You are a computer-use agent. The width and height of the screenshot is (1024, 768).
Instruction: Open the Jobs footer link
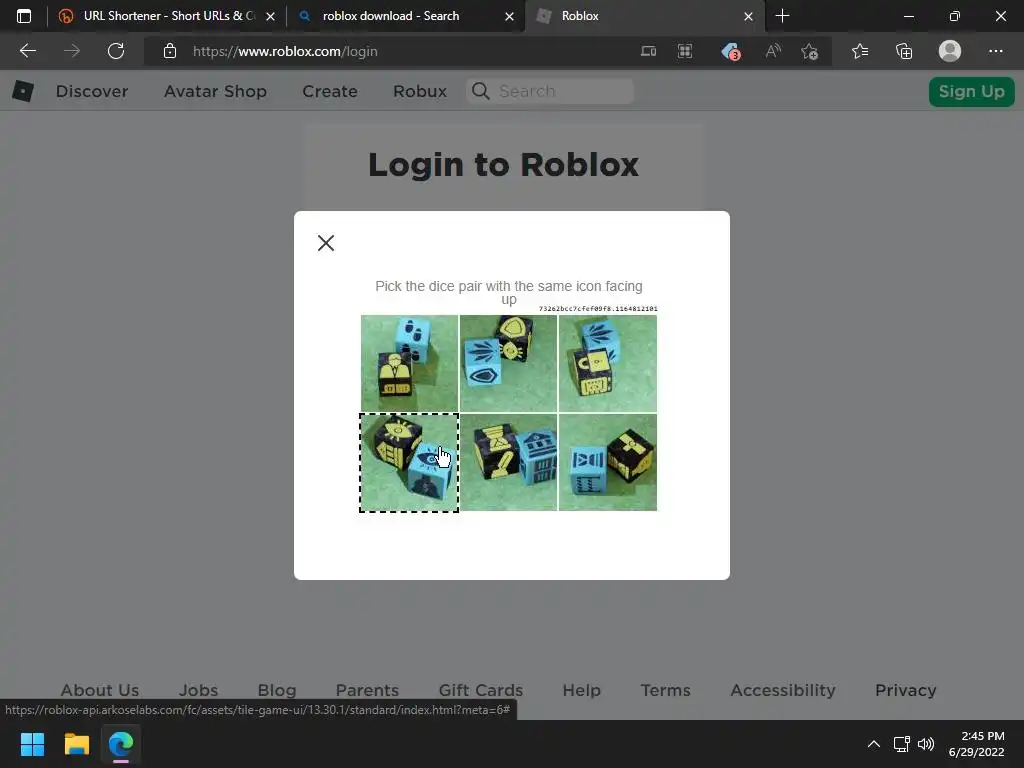(x=199, y=690)
